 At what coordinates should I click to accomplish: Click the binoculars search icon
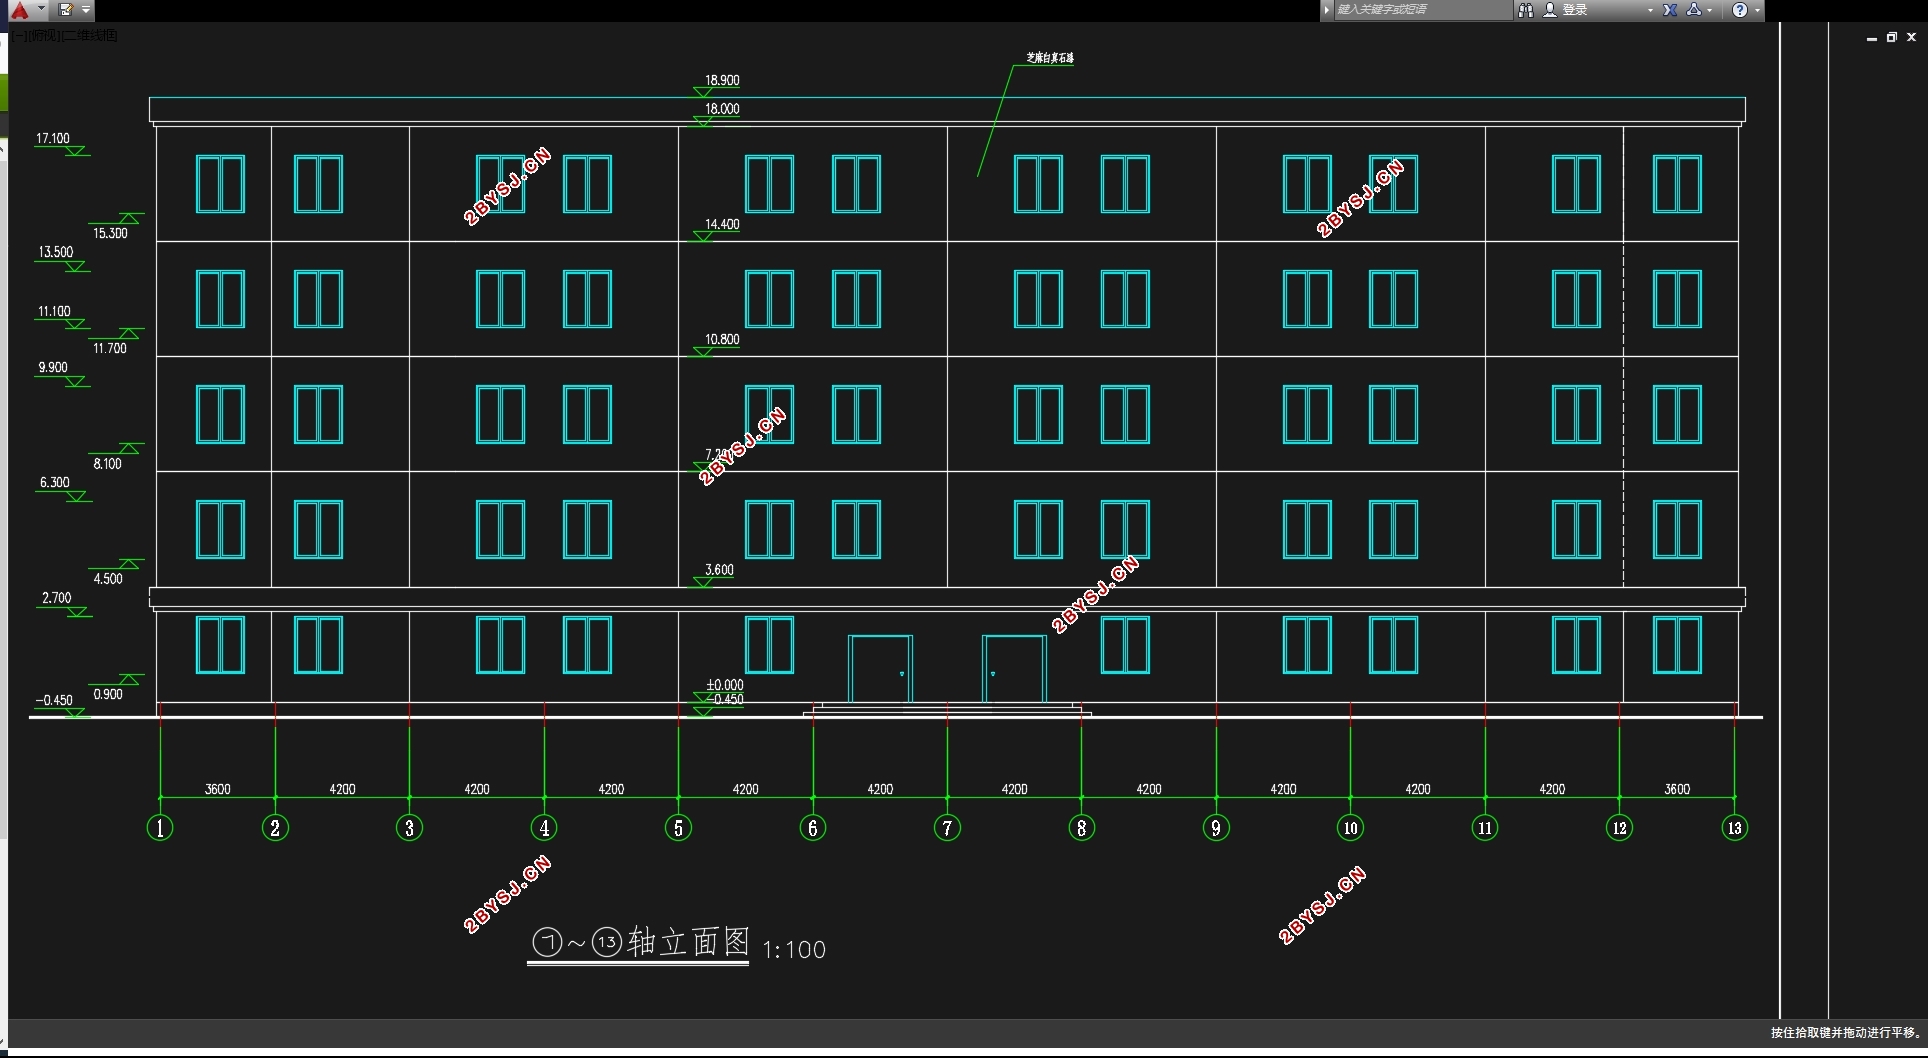1526,10
